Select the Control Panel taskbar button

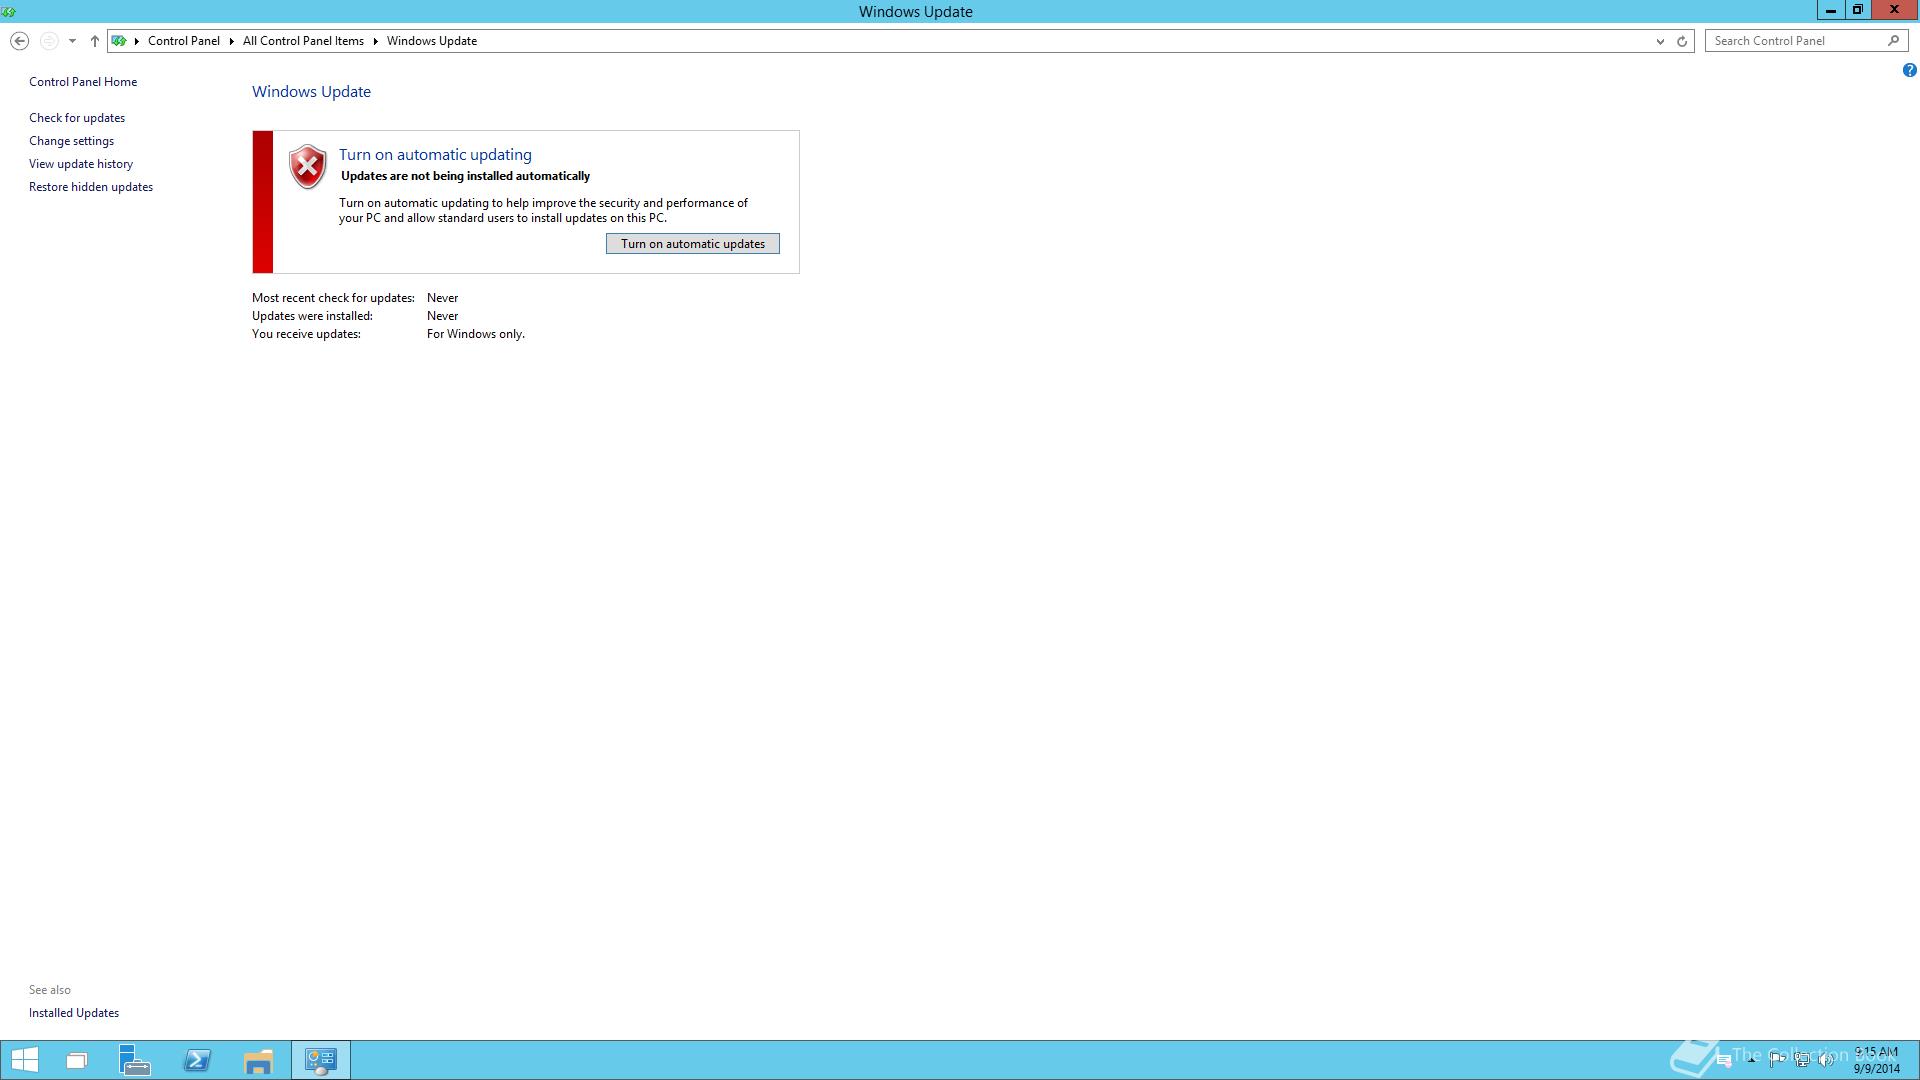click(321, 1060)
